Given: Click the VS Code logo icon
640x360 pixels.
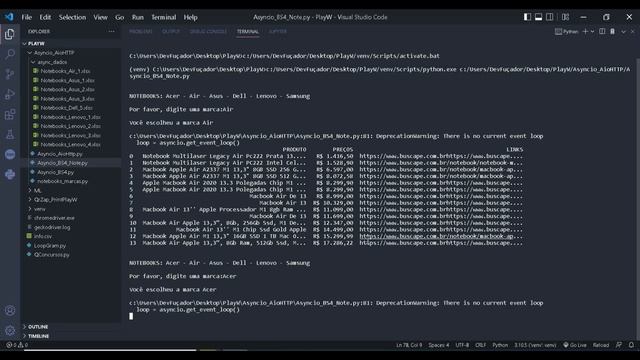Looking at the screenshot, I should coord(9,17).
